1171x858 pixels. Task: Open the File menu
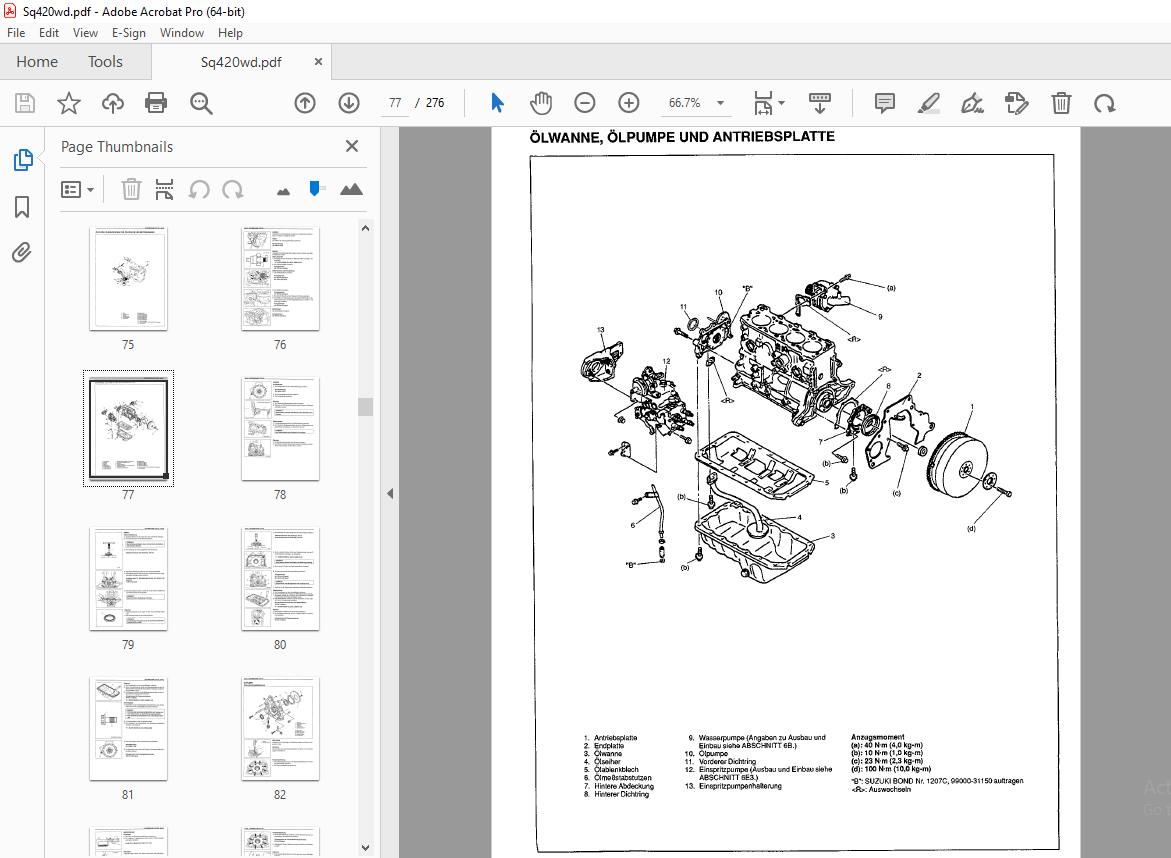tap(16, 33)
